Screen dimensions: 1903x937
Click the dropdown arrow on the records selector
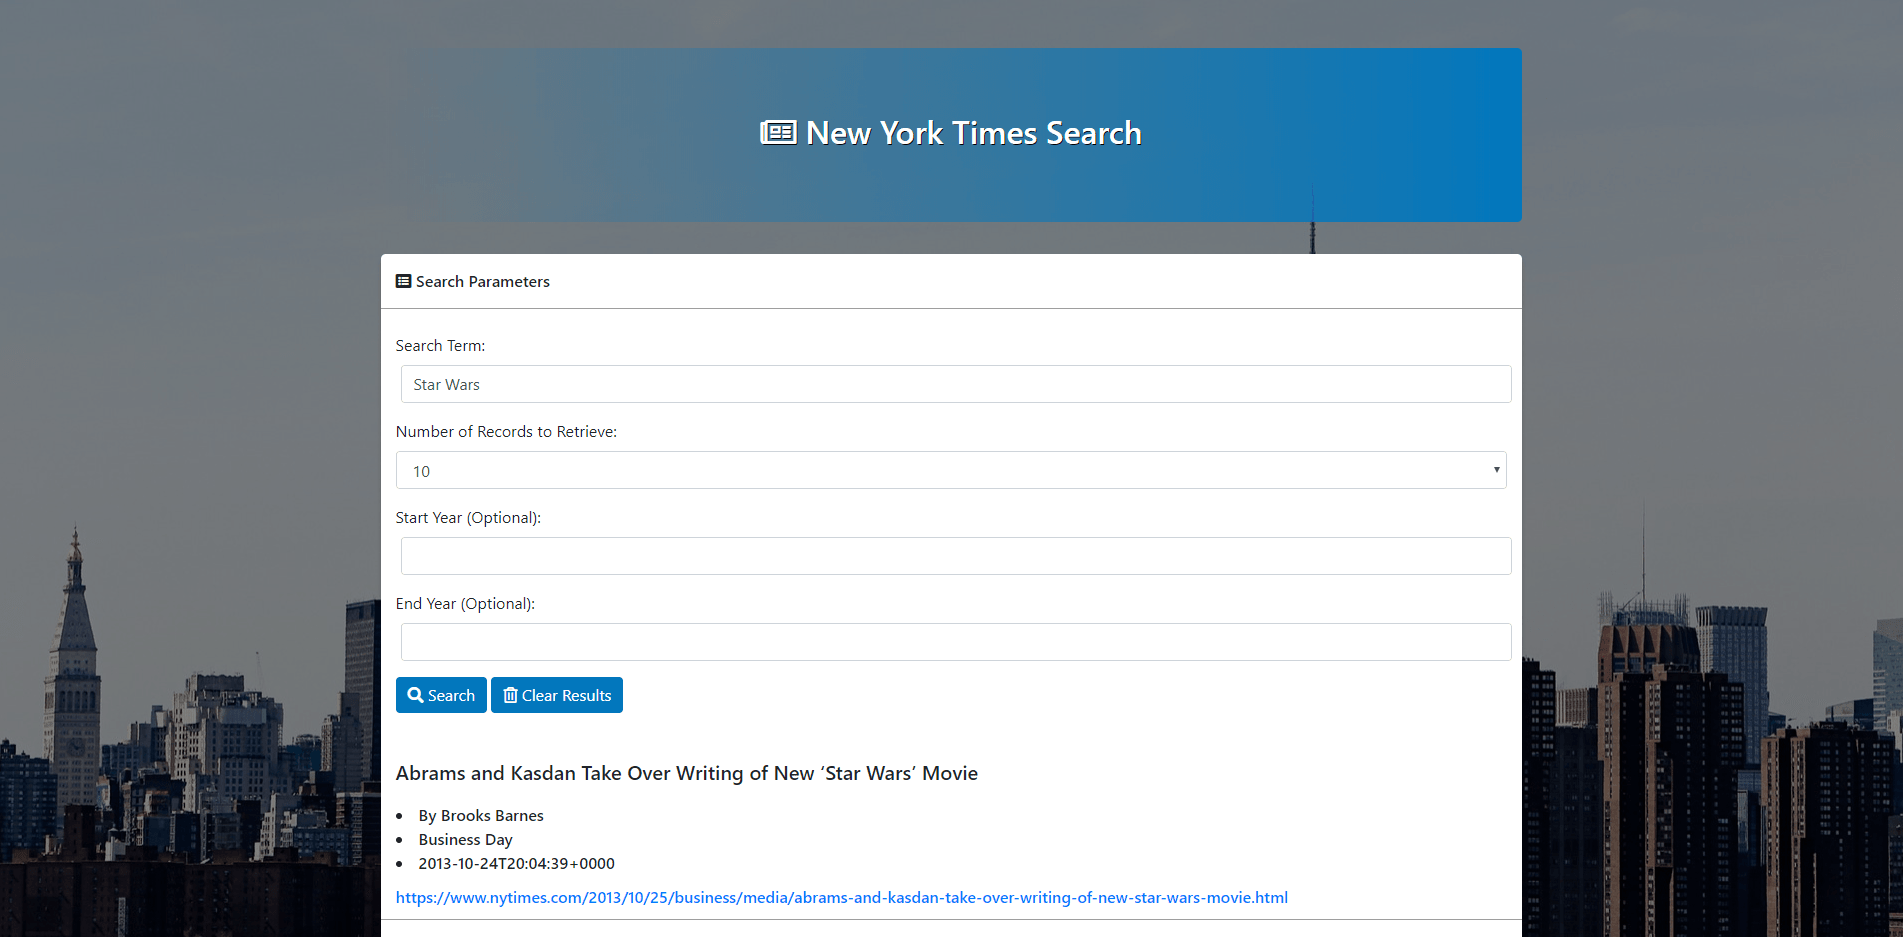point(1496,469)
